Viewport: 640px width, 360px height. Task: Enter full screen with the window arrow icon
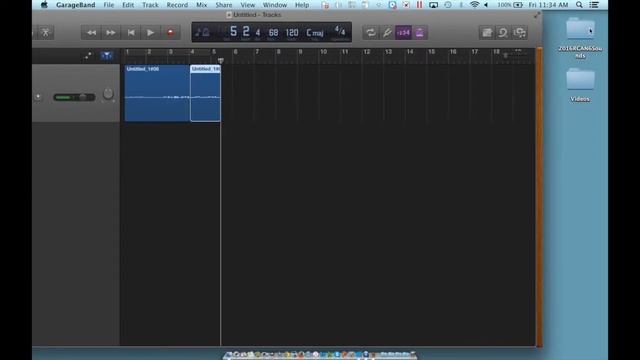537,15
